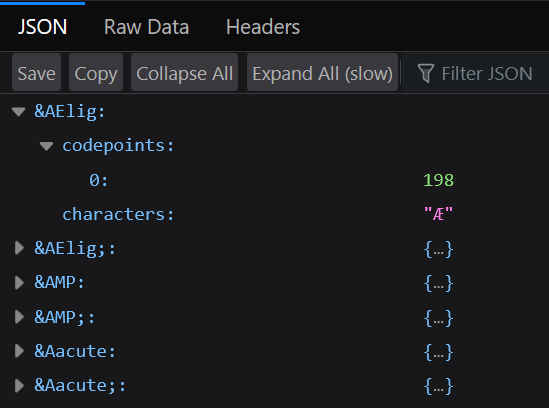The height and width of the screenshot is (408, 549).
Task: Expand the &AMP;: entry
Action: (x=19, y=317)
